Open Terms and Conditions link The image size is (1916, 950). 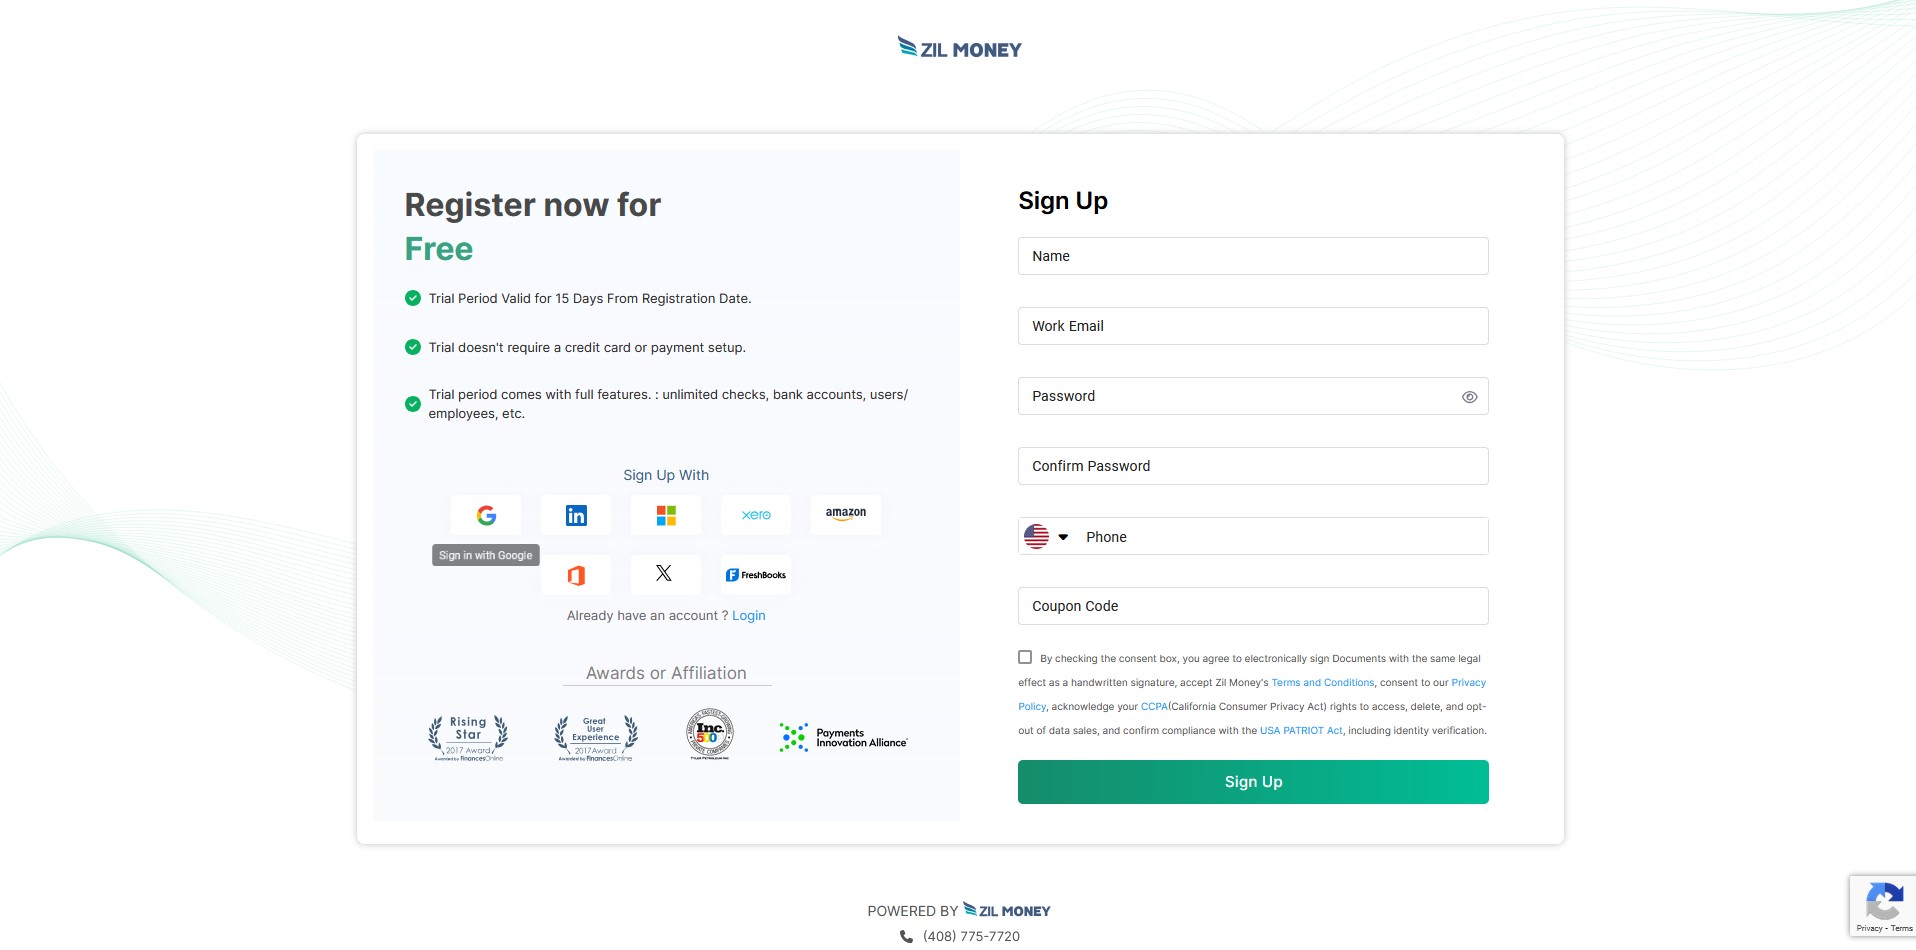pyautogui.click(x=1322, y=683)
